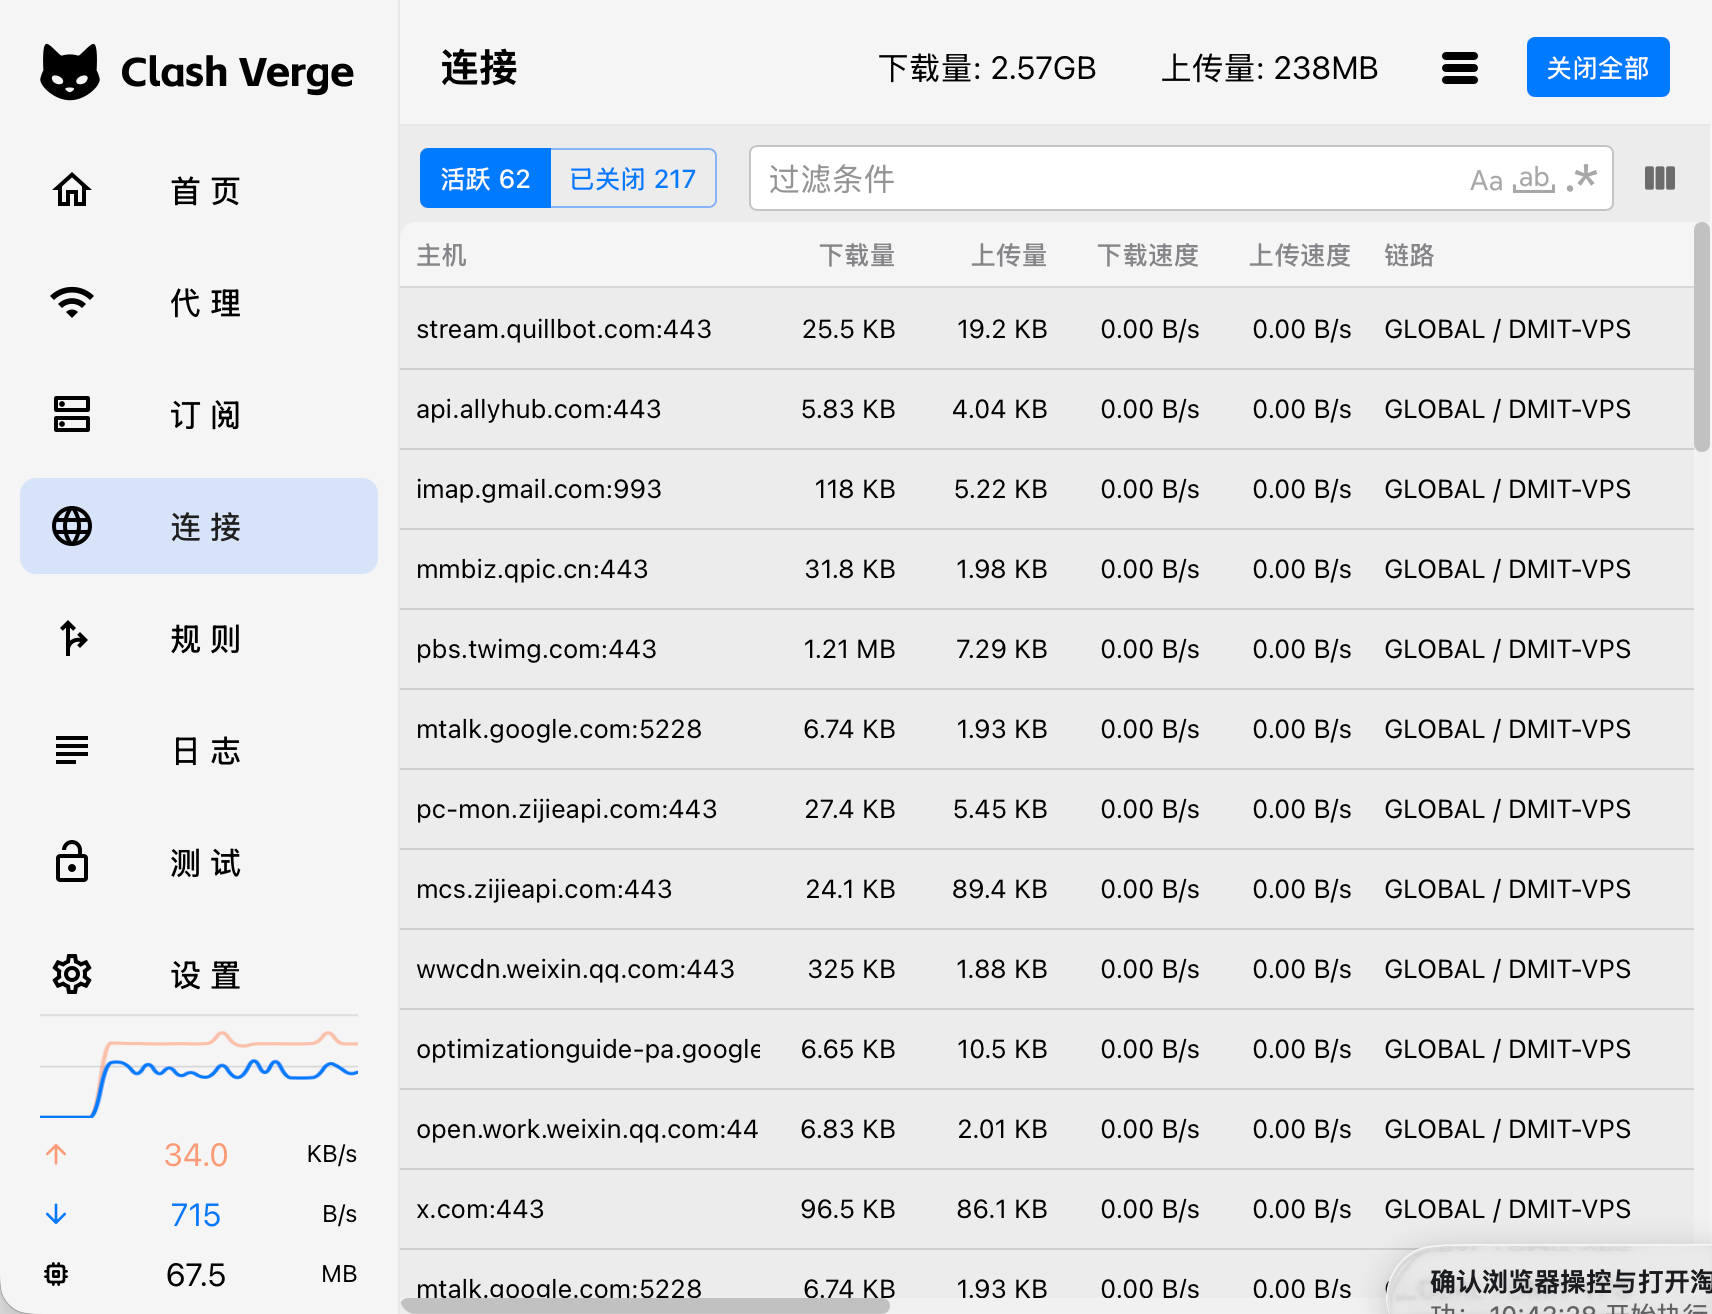This screenshot has width=1712, height=1314.
Task: Click the horizontal scrollbar at table bottom
Action: (645, 1305)
